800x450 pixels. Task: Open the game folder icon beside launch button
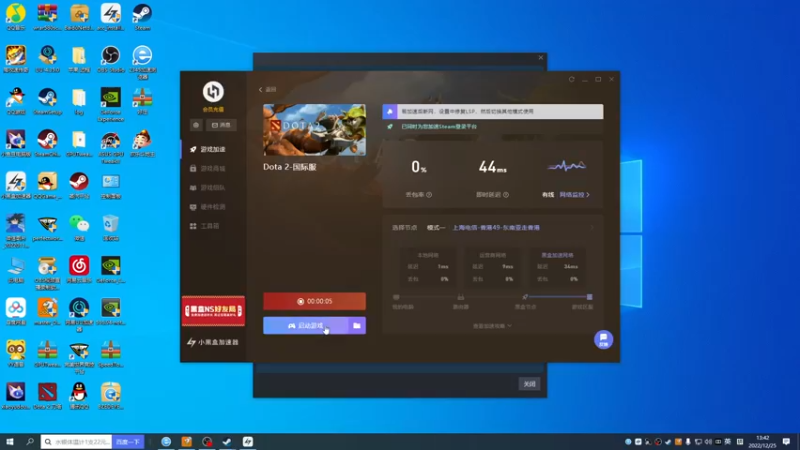[x=357, y=326]
